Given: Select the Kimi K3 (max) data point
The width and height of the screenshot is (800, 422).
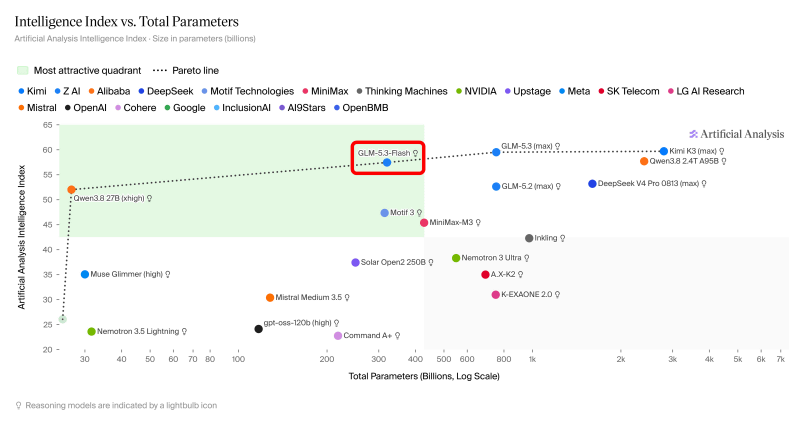Looking at the screenshot, I should pyautogui.click(x=663, y=151).
